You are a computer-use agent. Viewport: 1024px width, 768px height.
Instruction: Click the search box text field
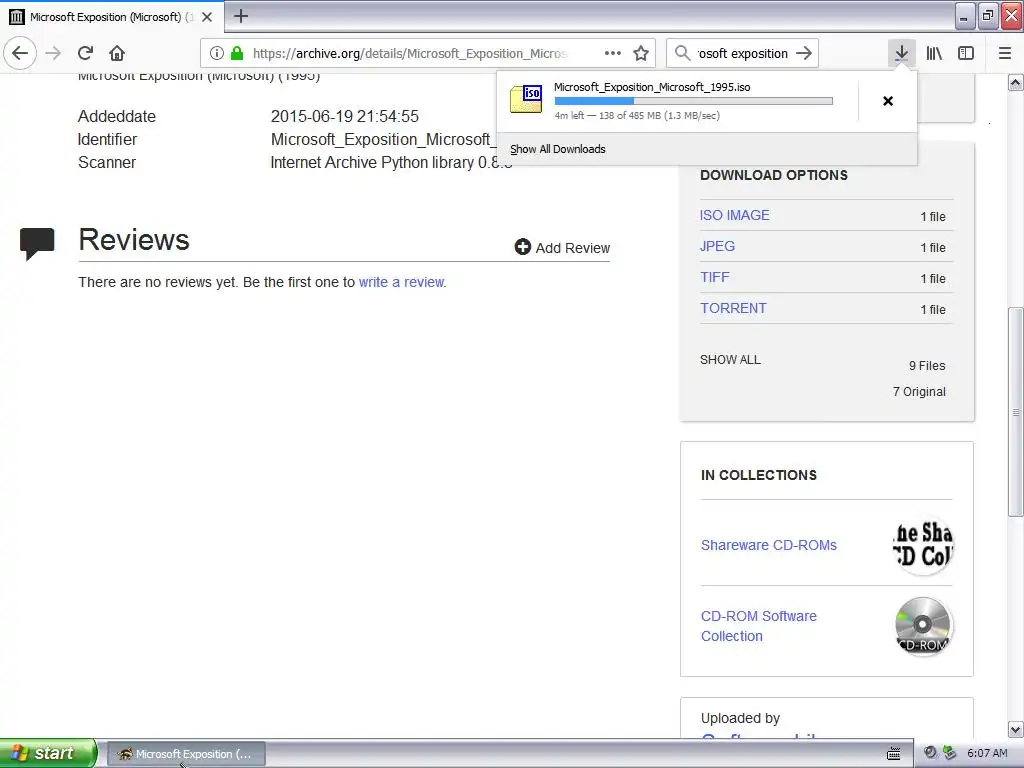coord(743,53)
